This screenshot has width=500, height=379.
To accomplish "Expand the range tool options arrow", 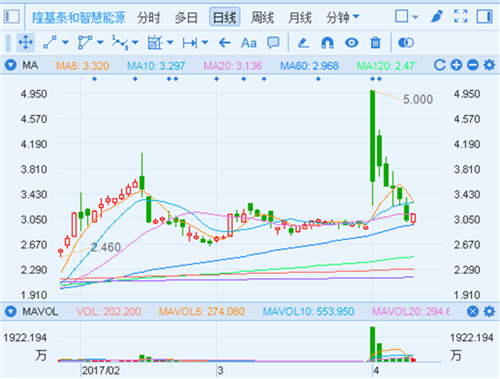I will tap(205, 43).
